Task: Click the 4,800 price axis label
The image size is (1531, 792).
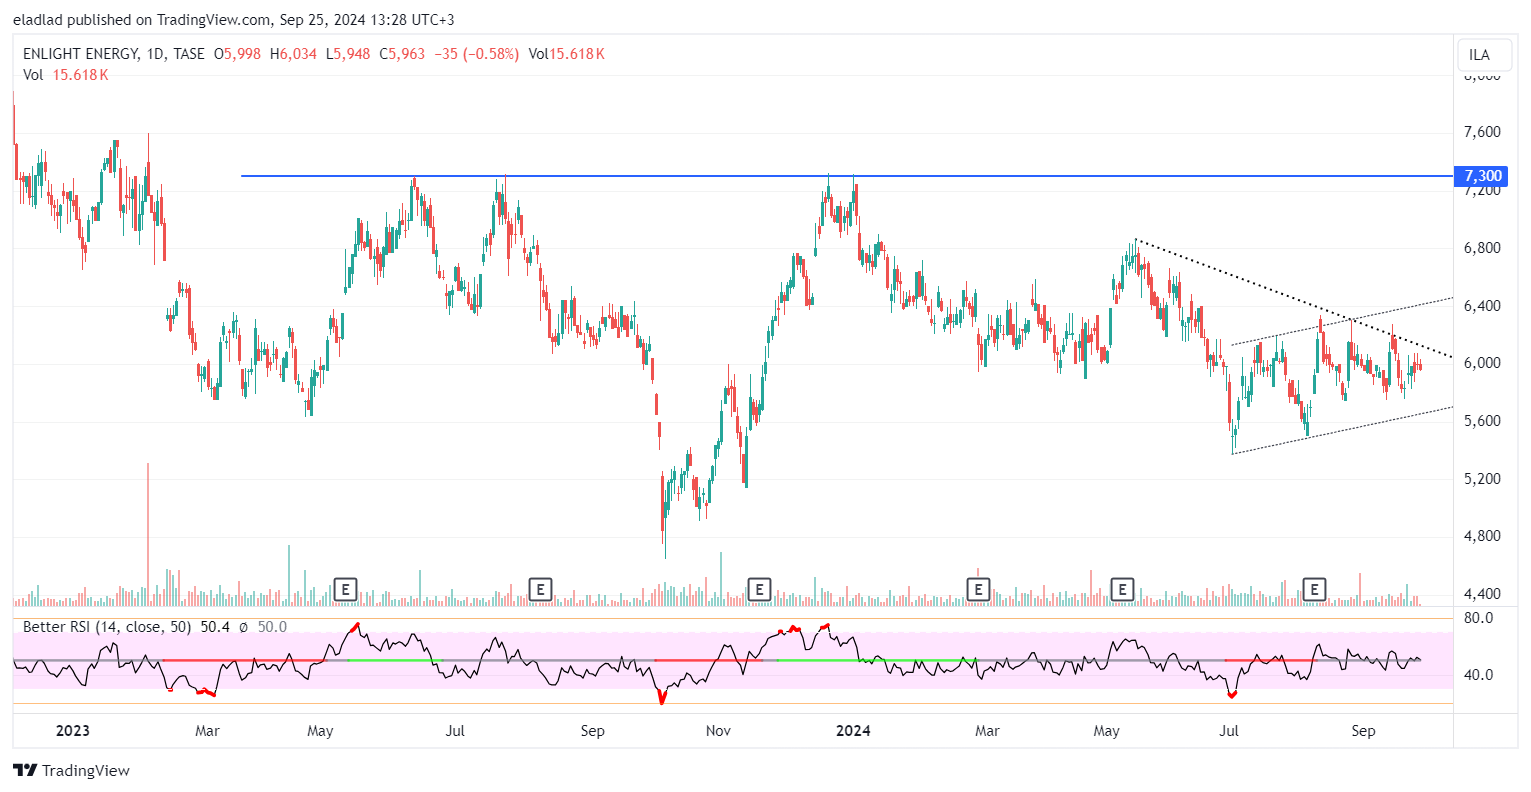Action: (1482, 536)
